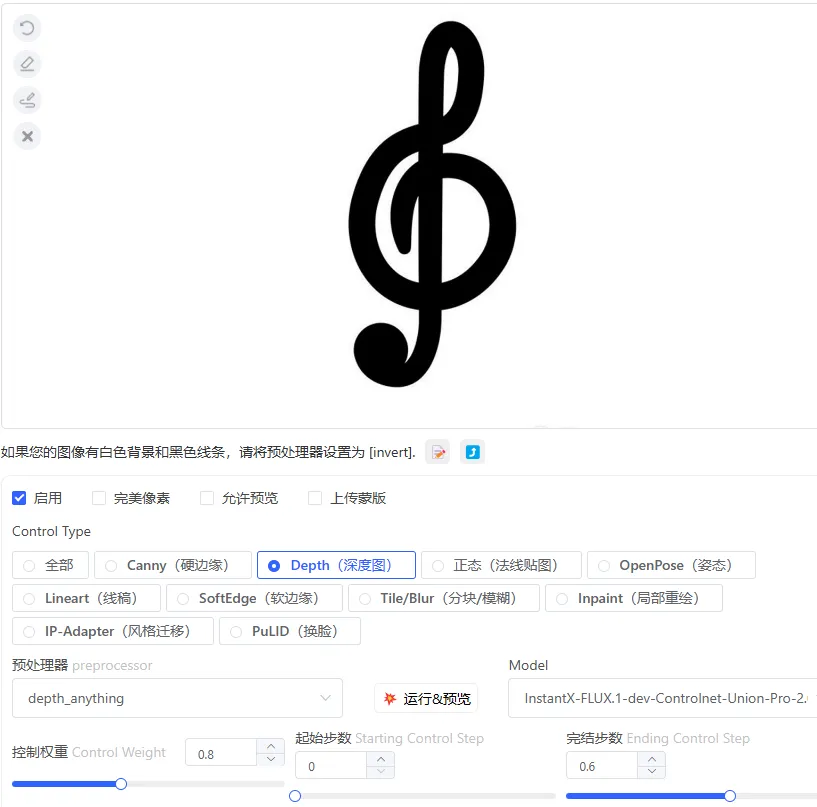Click the X clear-image icon in the sidebar
Image resolution: width=817 pixels, height=807 pixels.
click(27, 136)
